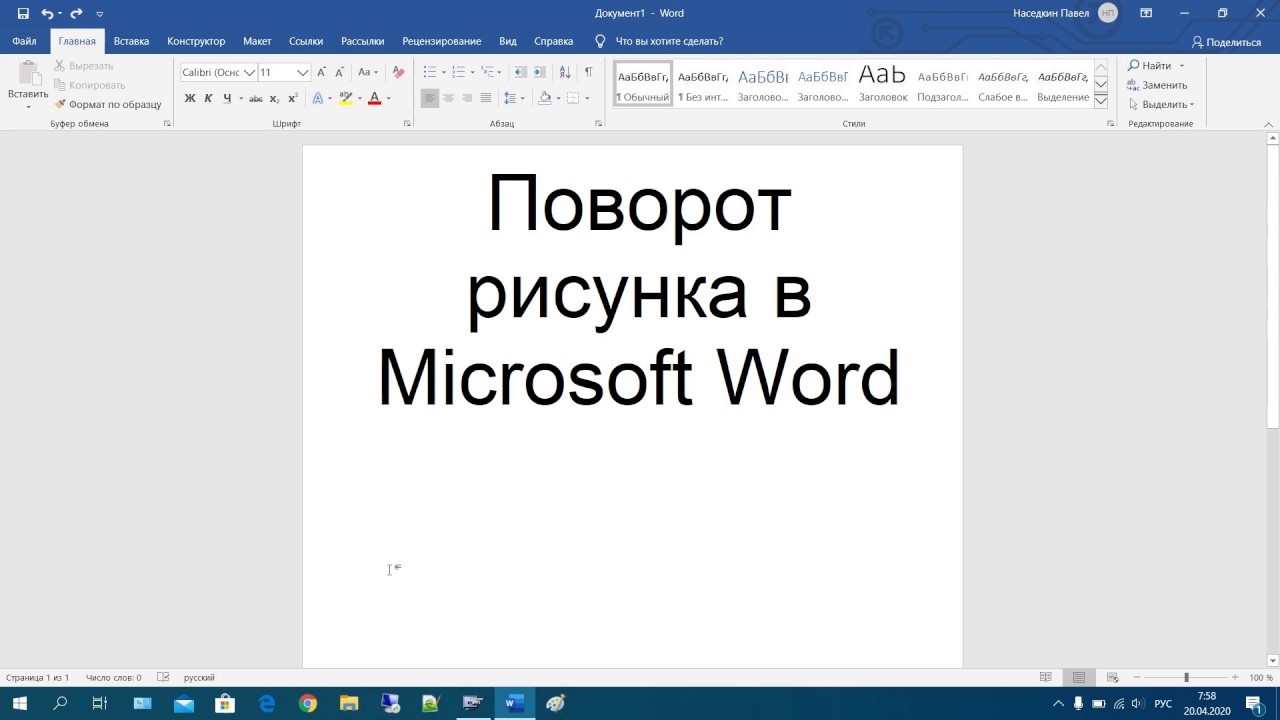Toggle Bold (Ж) formatting
Screen dimensions: 1280x720
[x=190, y=98]
